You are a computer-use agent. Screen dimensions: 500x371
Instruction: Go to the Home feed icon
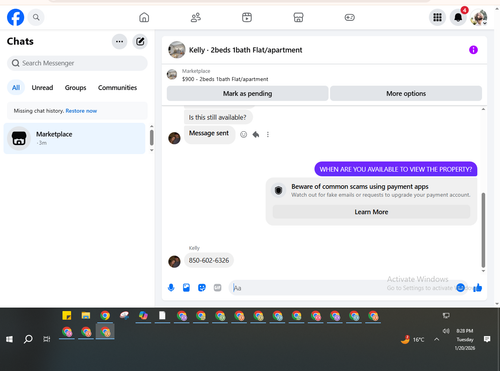tap(144, 17)
